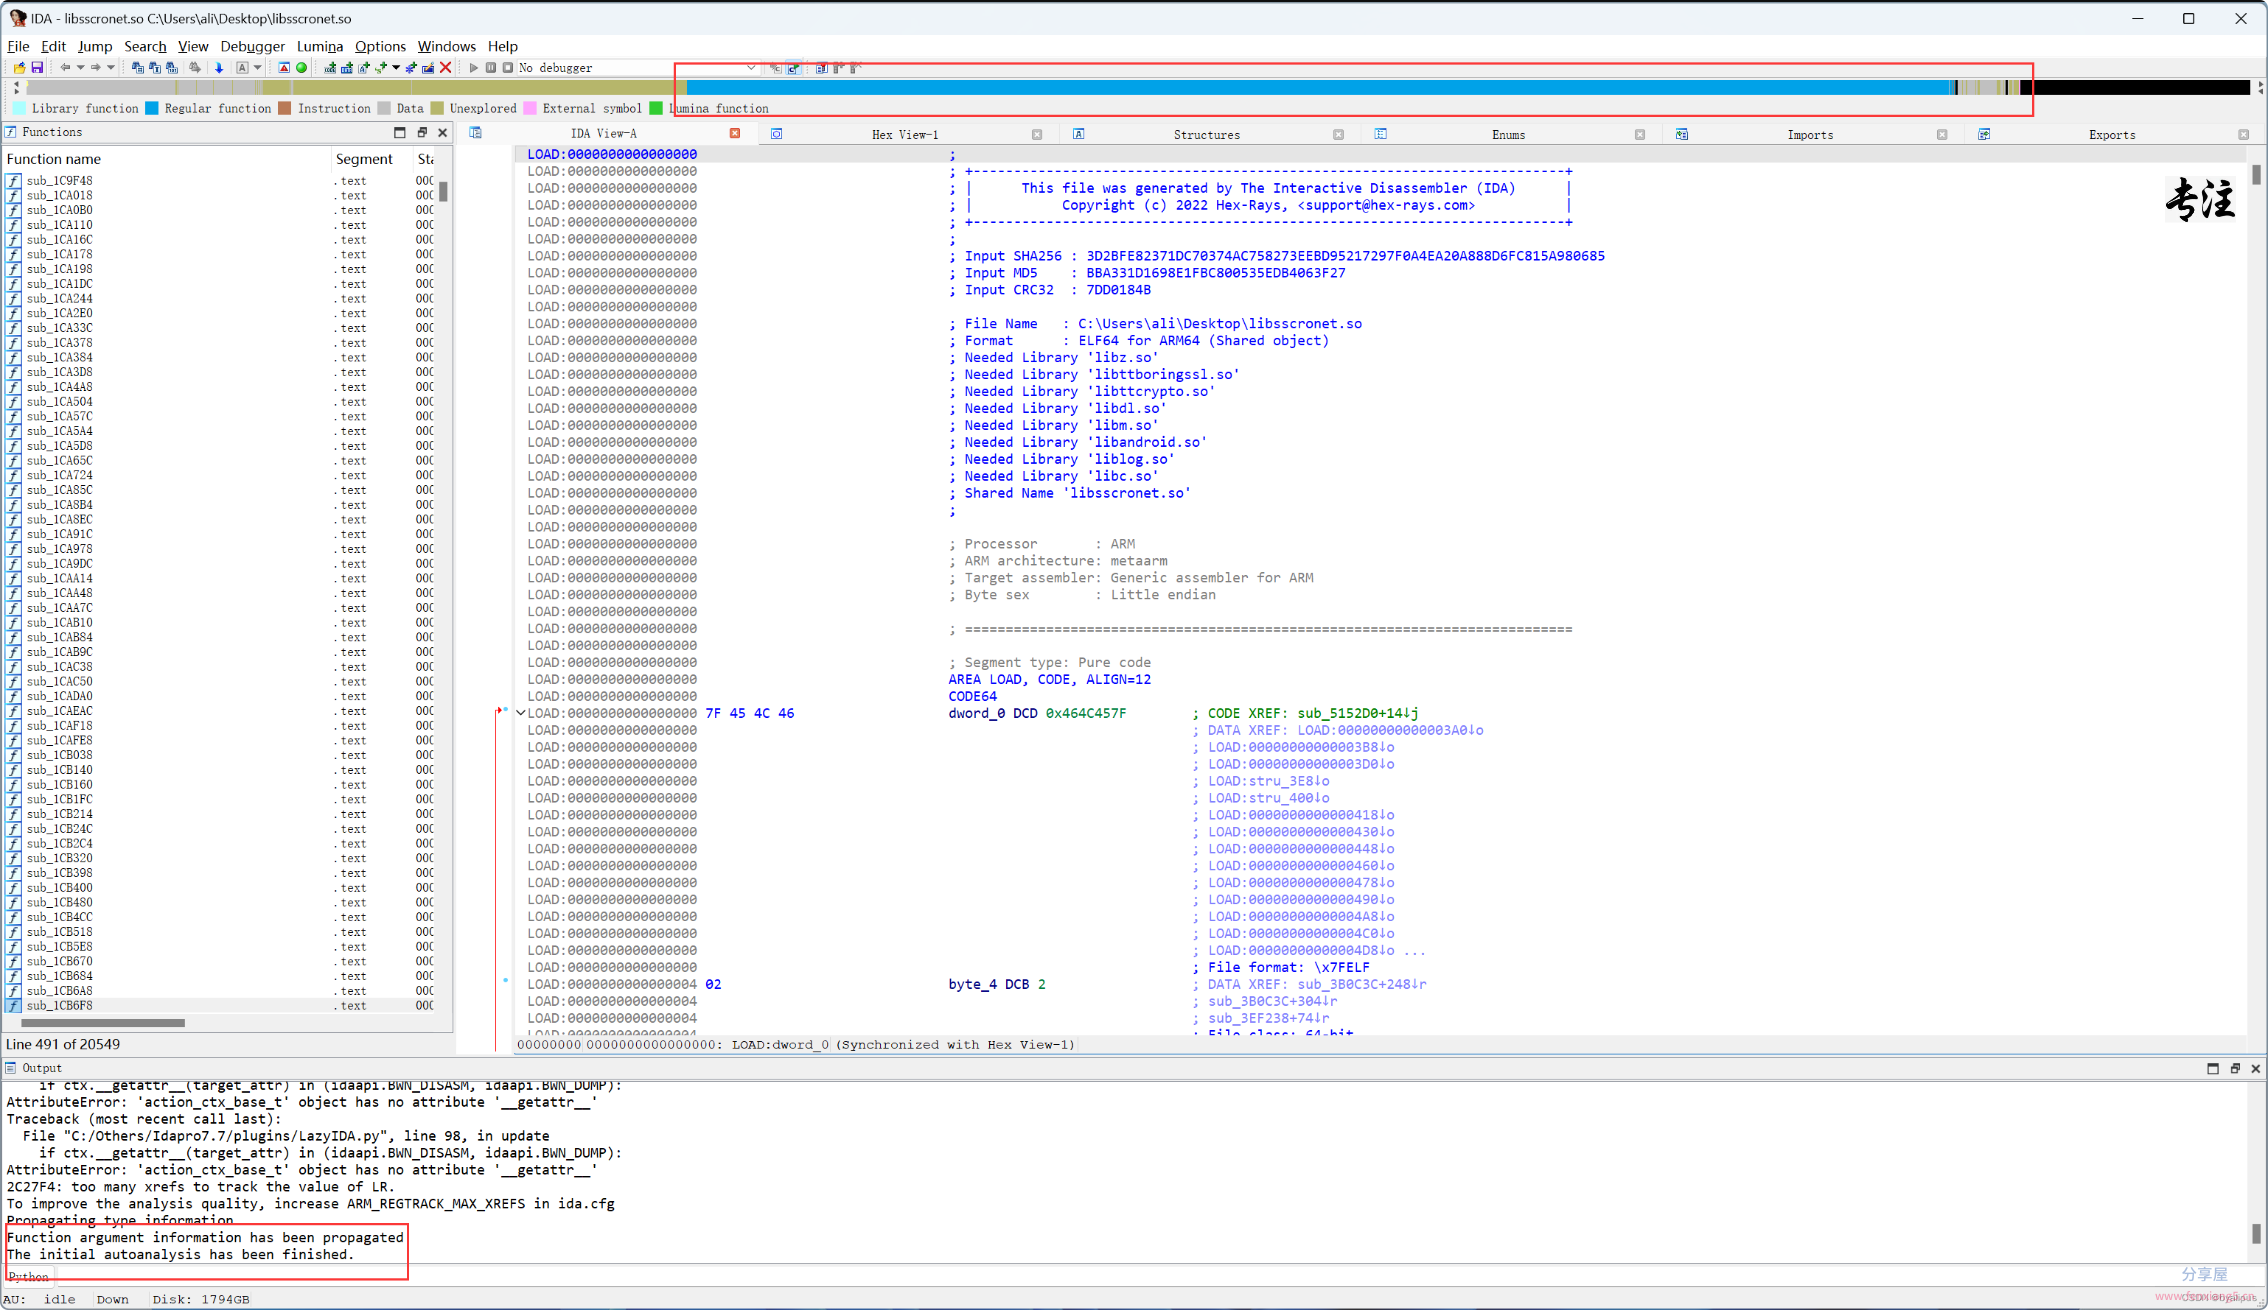The image size is (2268, 1310).
Task: Click the blue asterisk-plus toolbar icon
Action: tap(411, 68)
